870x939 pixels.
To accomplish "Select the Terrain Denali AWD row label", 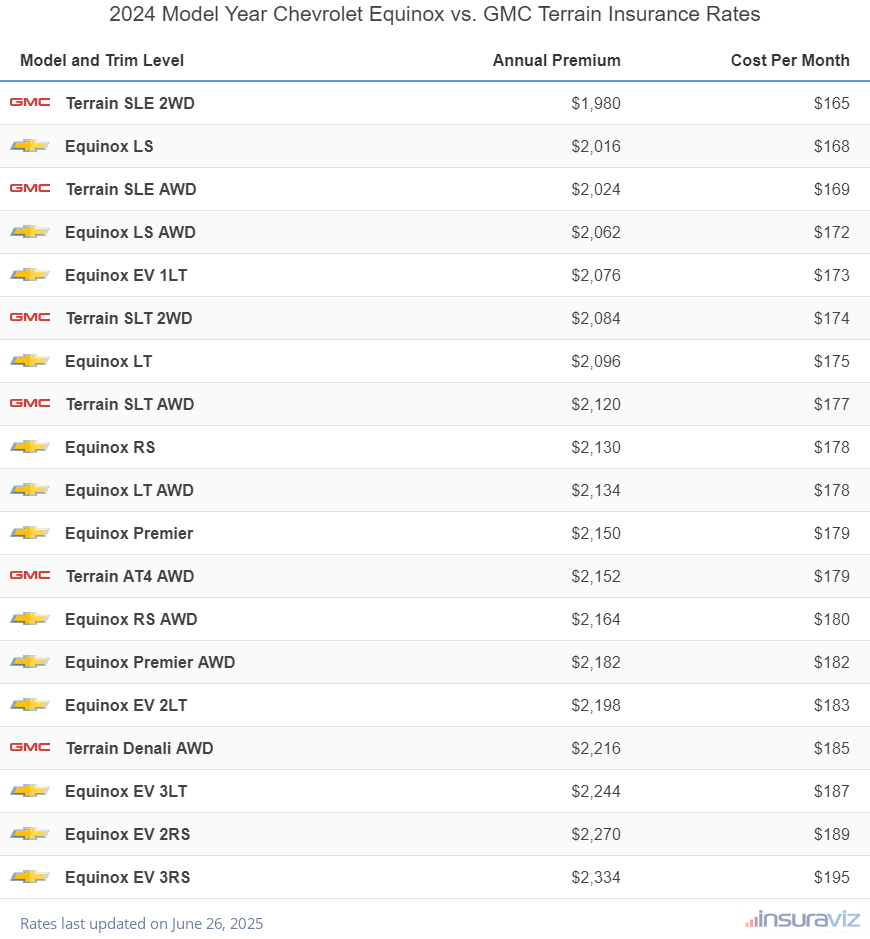I will [x=140, y=748].
